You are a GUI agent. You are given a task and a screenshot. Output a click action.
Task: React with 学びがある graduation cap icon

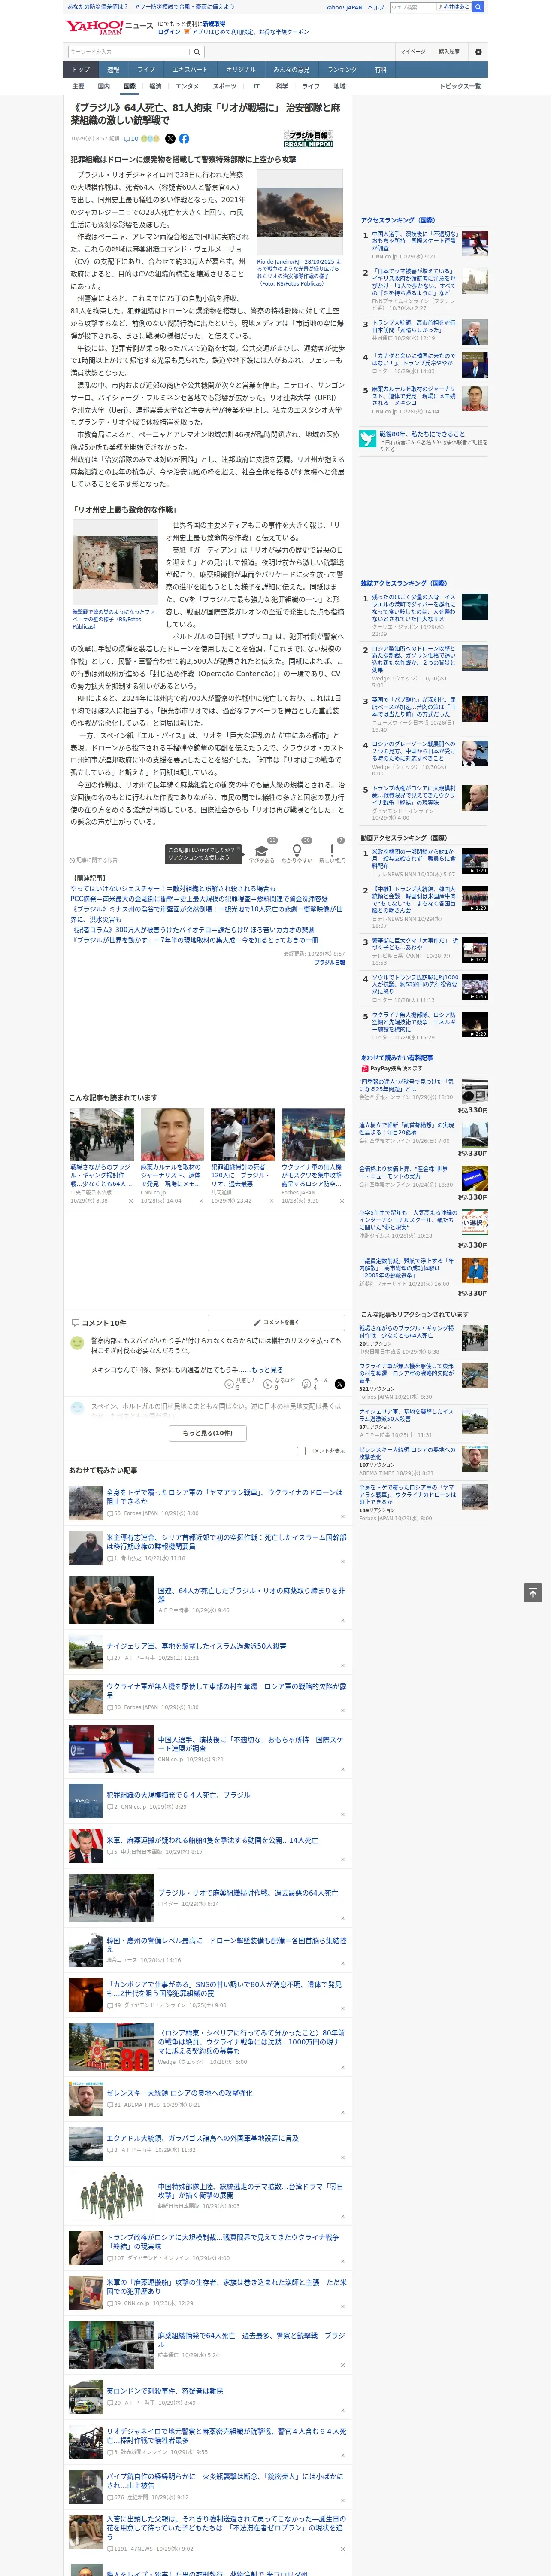pyautogui.click(x=262, y=851)
